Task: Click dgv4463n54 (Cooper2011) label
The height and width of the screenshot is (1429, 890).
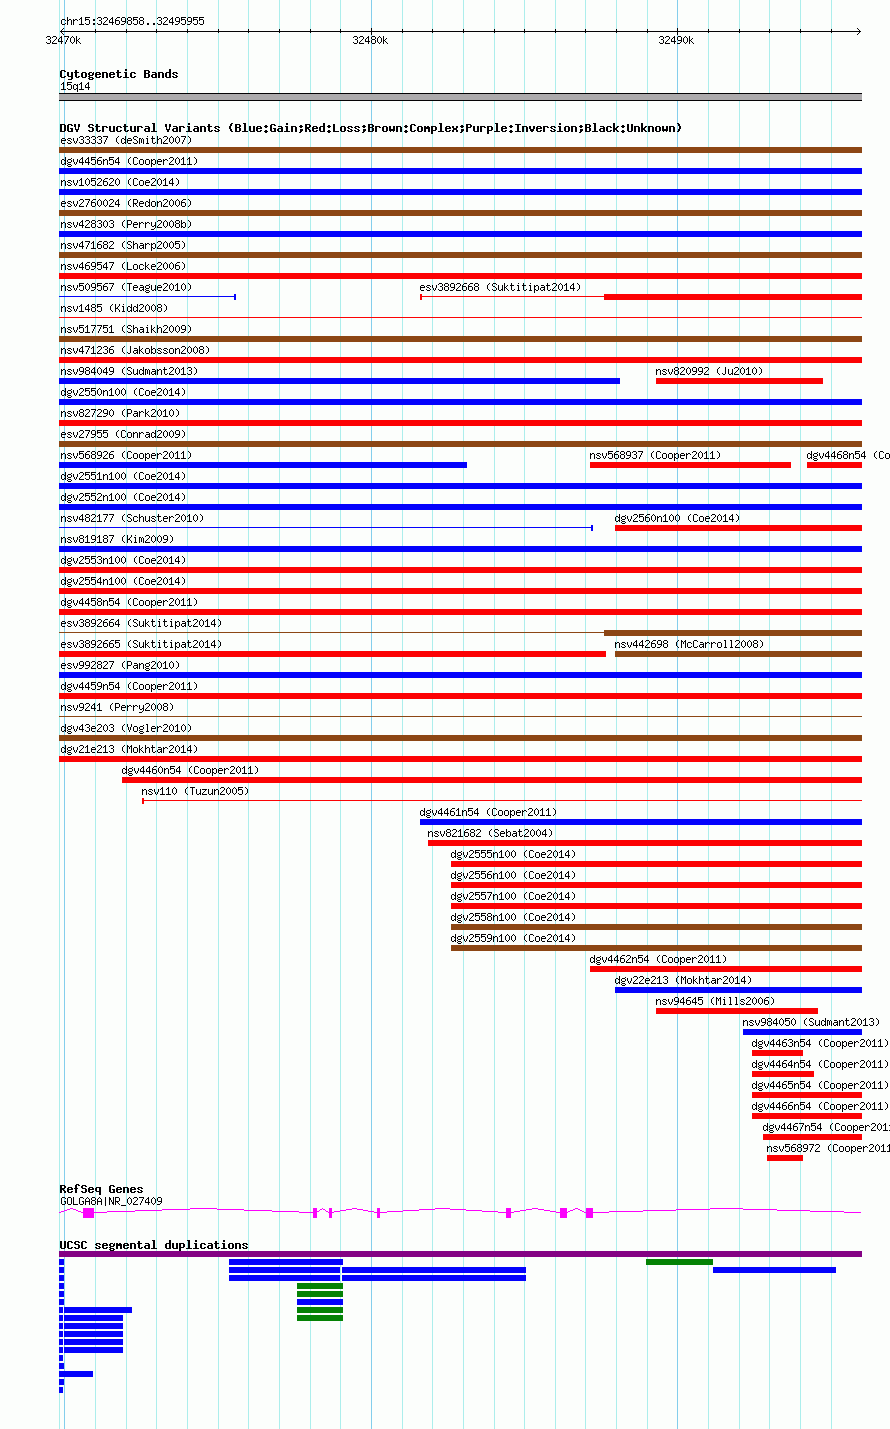Action: [819, 1044]
